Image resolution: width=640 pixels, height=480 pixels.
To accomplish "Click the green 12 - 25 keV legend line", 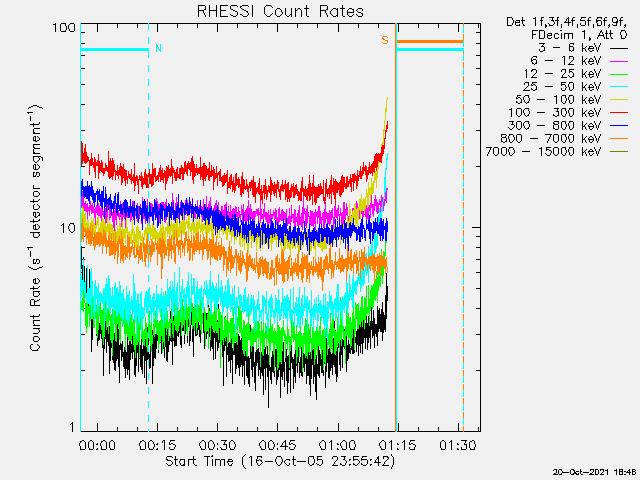I will click(619, 74).
